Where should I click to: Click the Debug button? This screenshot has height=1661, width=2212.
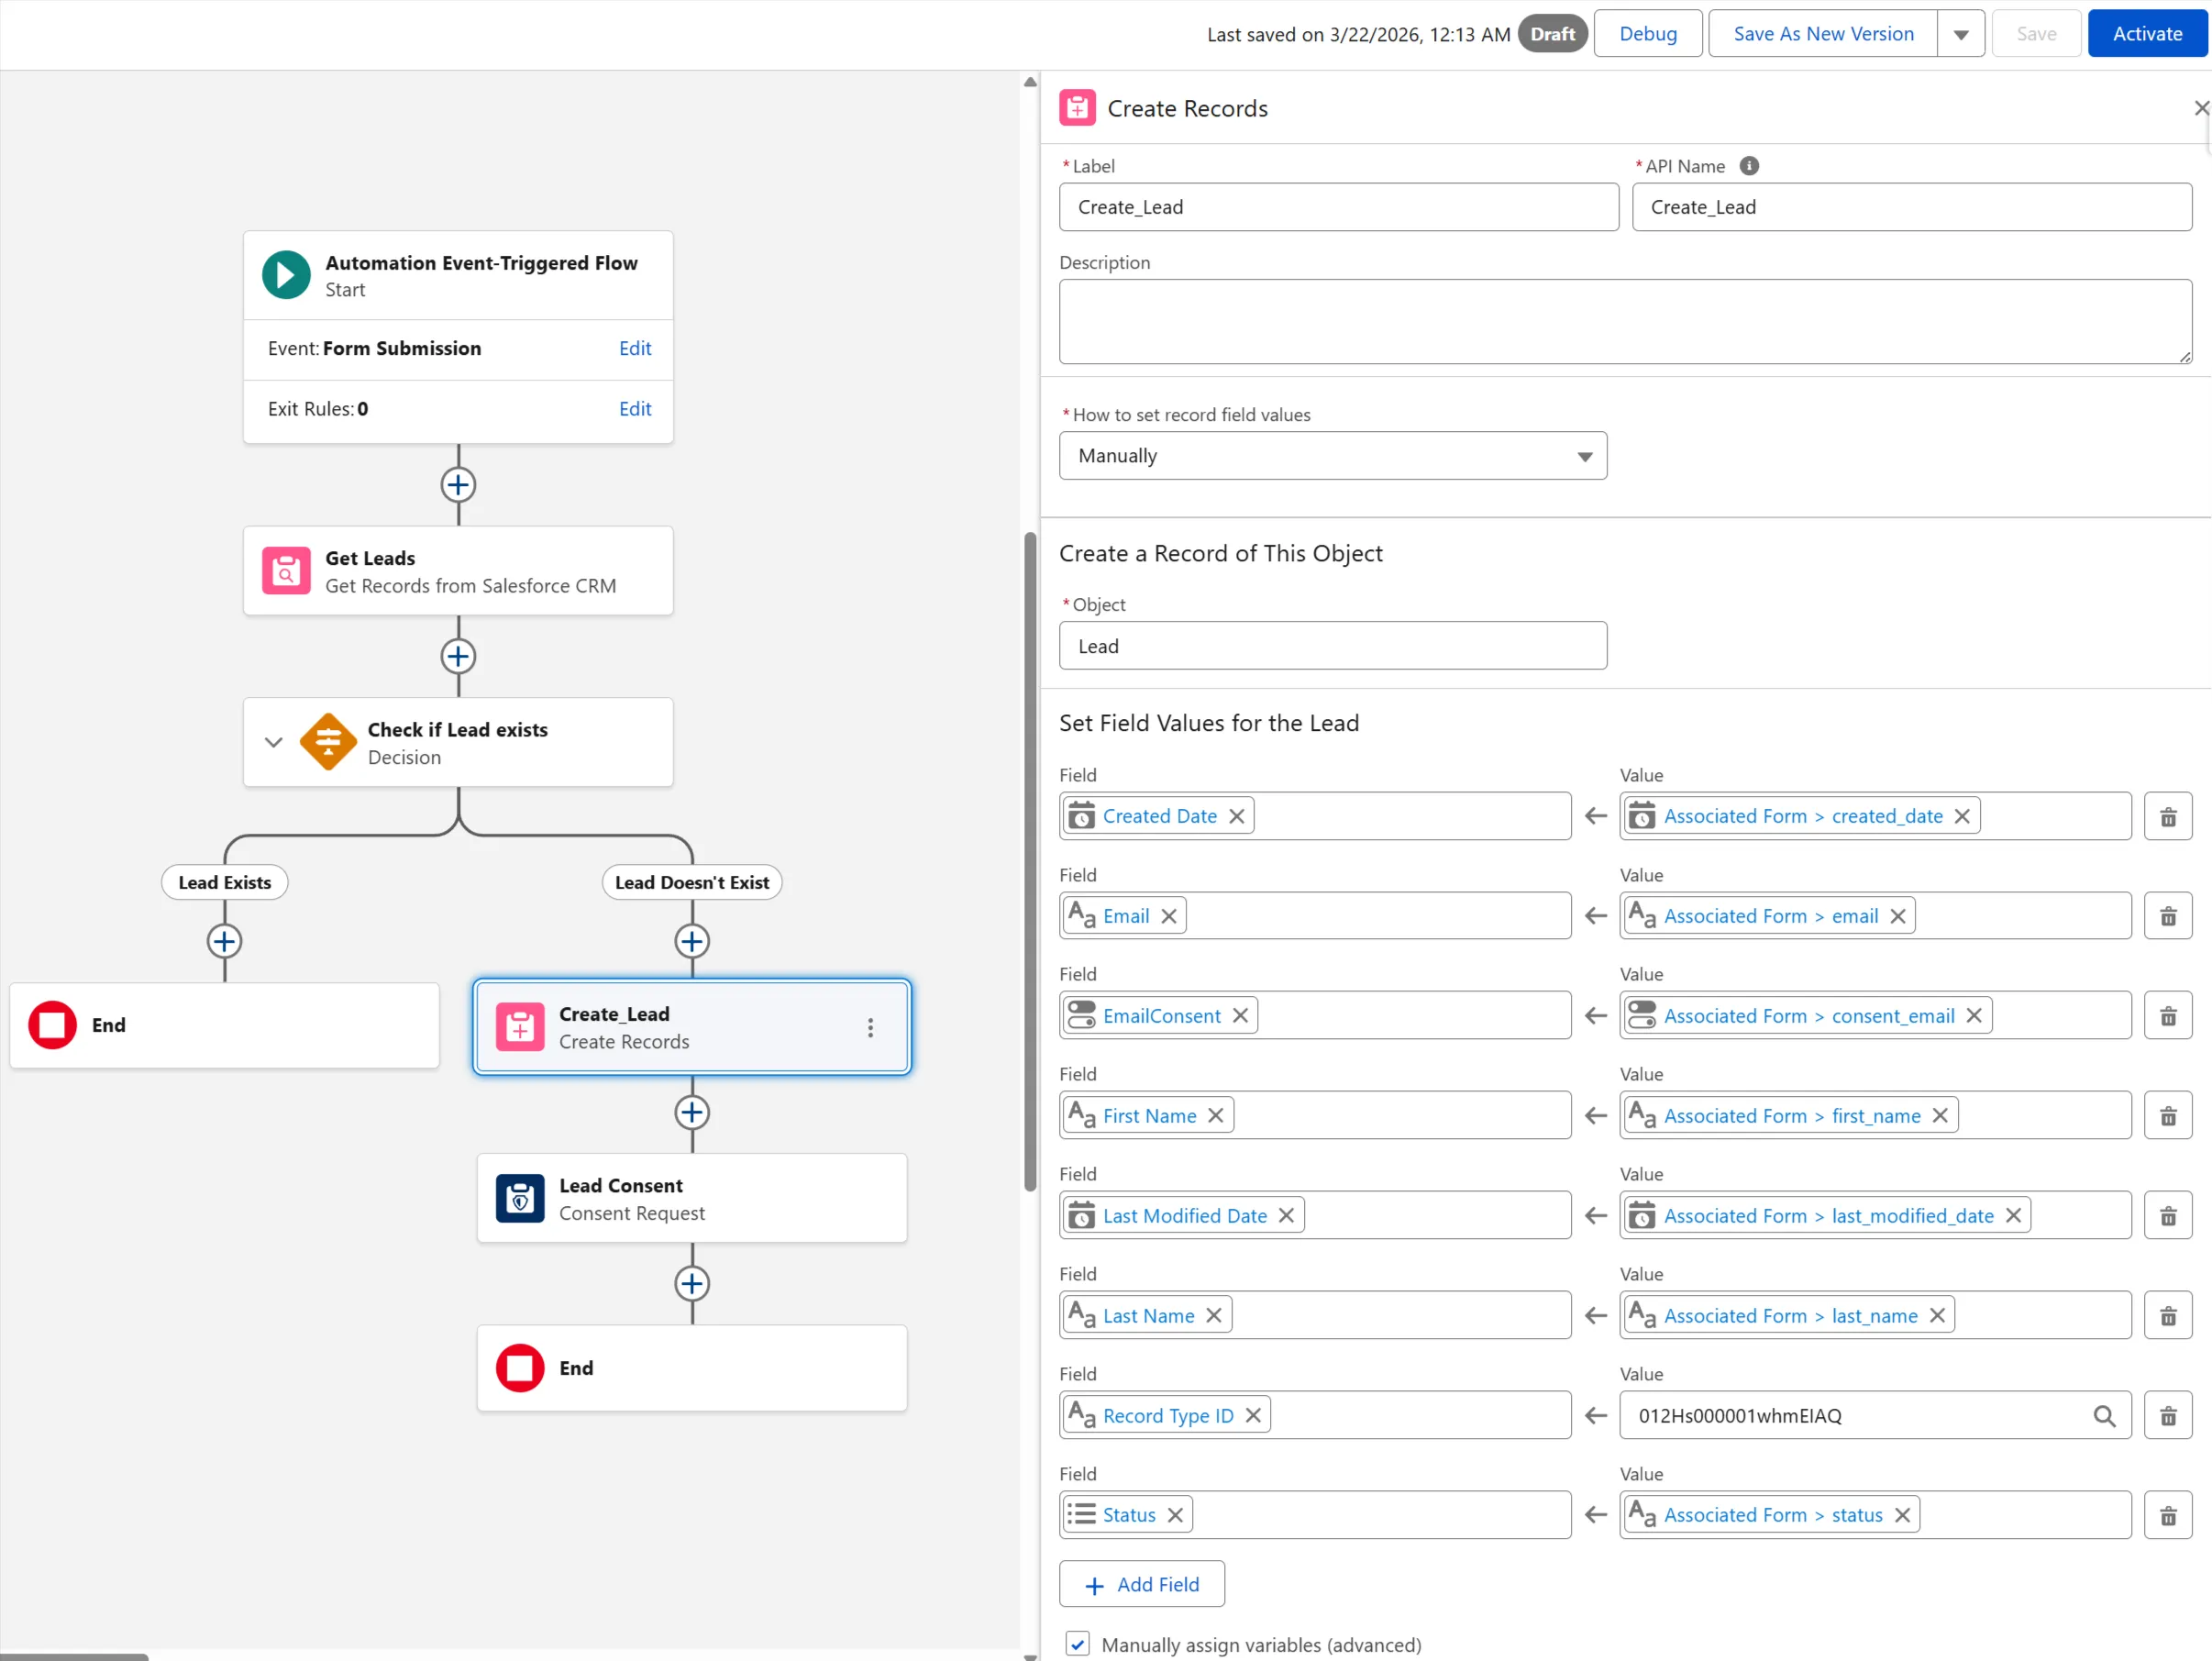tap(1648, 34)
